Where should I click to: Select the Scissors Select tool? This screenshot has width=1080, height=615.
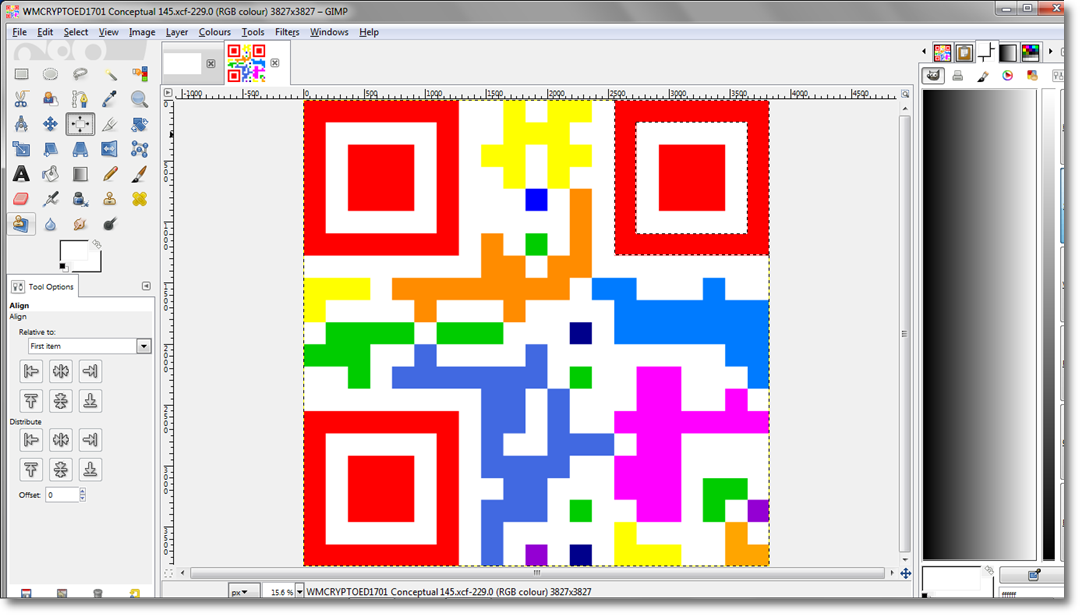pos(21,99)
